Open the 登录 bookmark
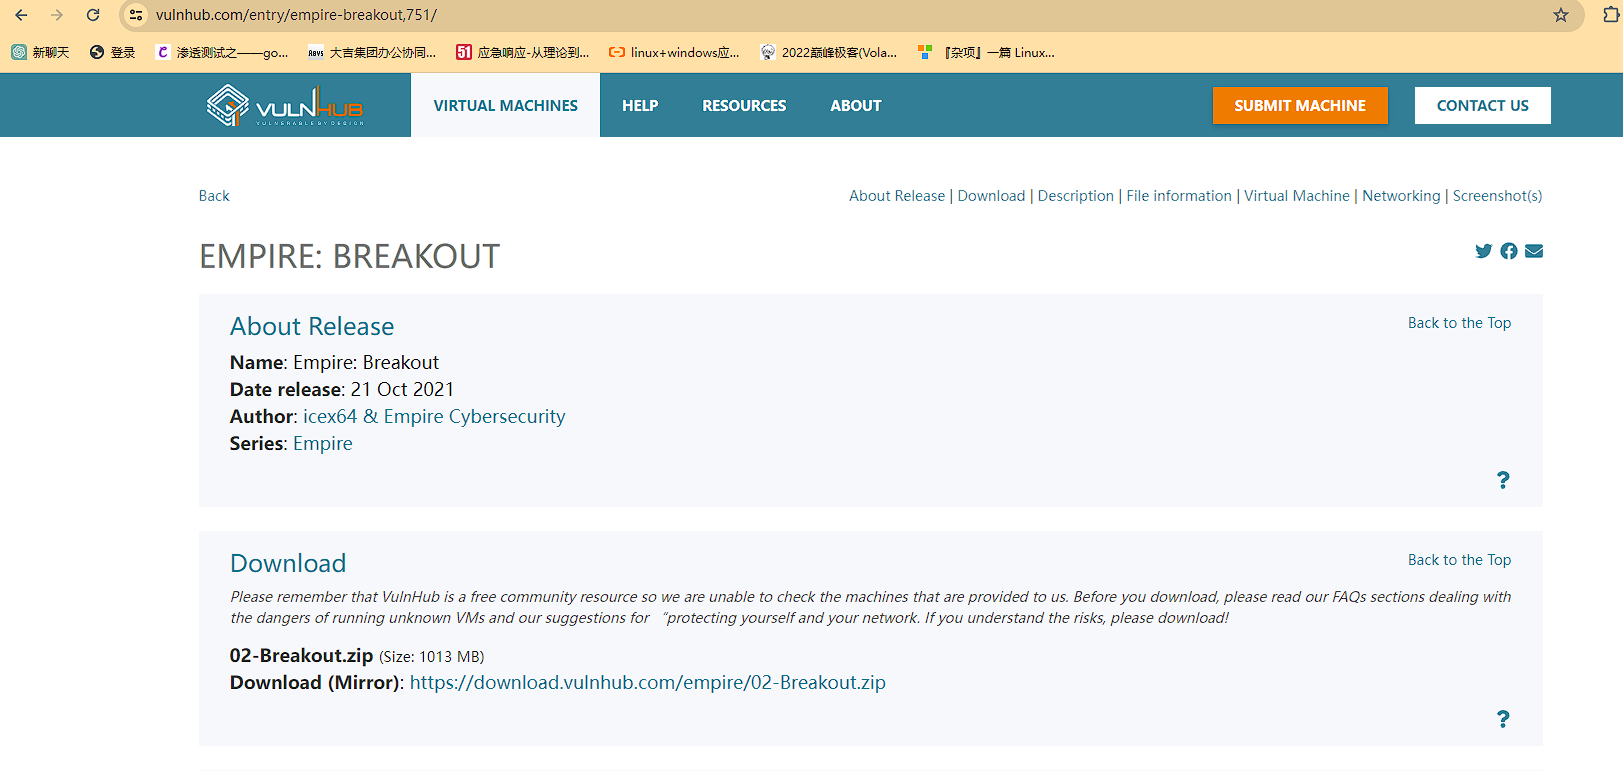The image size is (1623, 771). pyautogui.click(x=112, y=52)
